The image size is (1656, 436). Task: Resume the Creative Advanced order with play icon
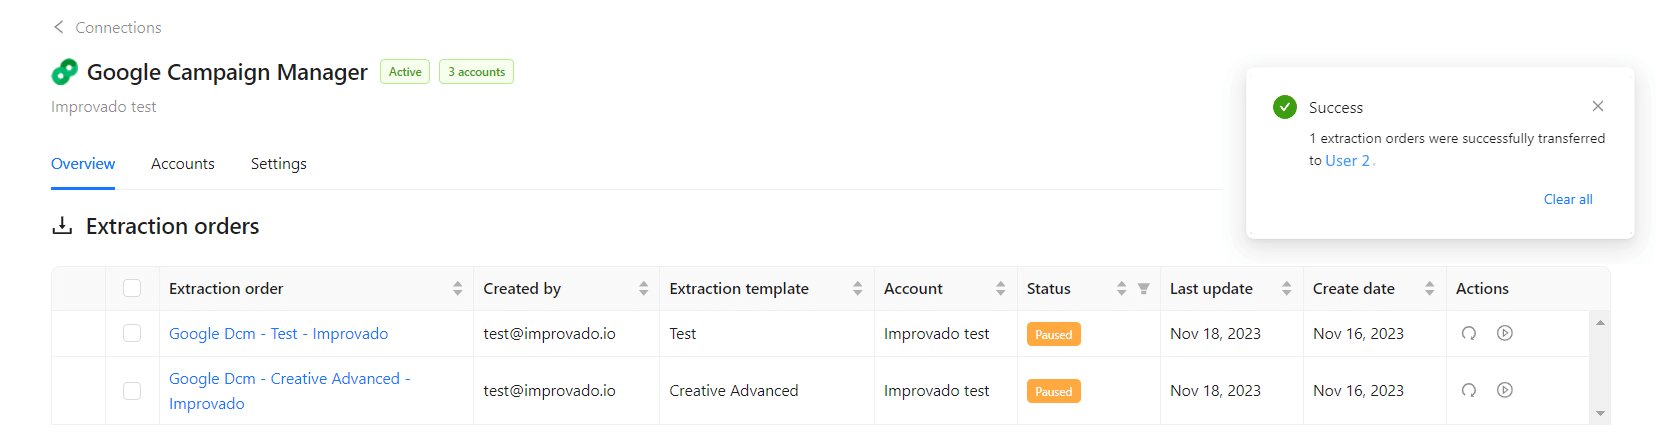click(x=1505, y=390)
